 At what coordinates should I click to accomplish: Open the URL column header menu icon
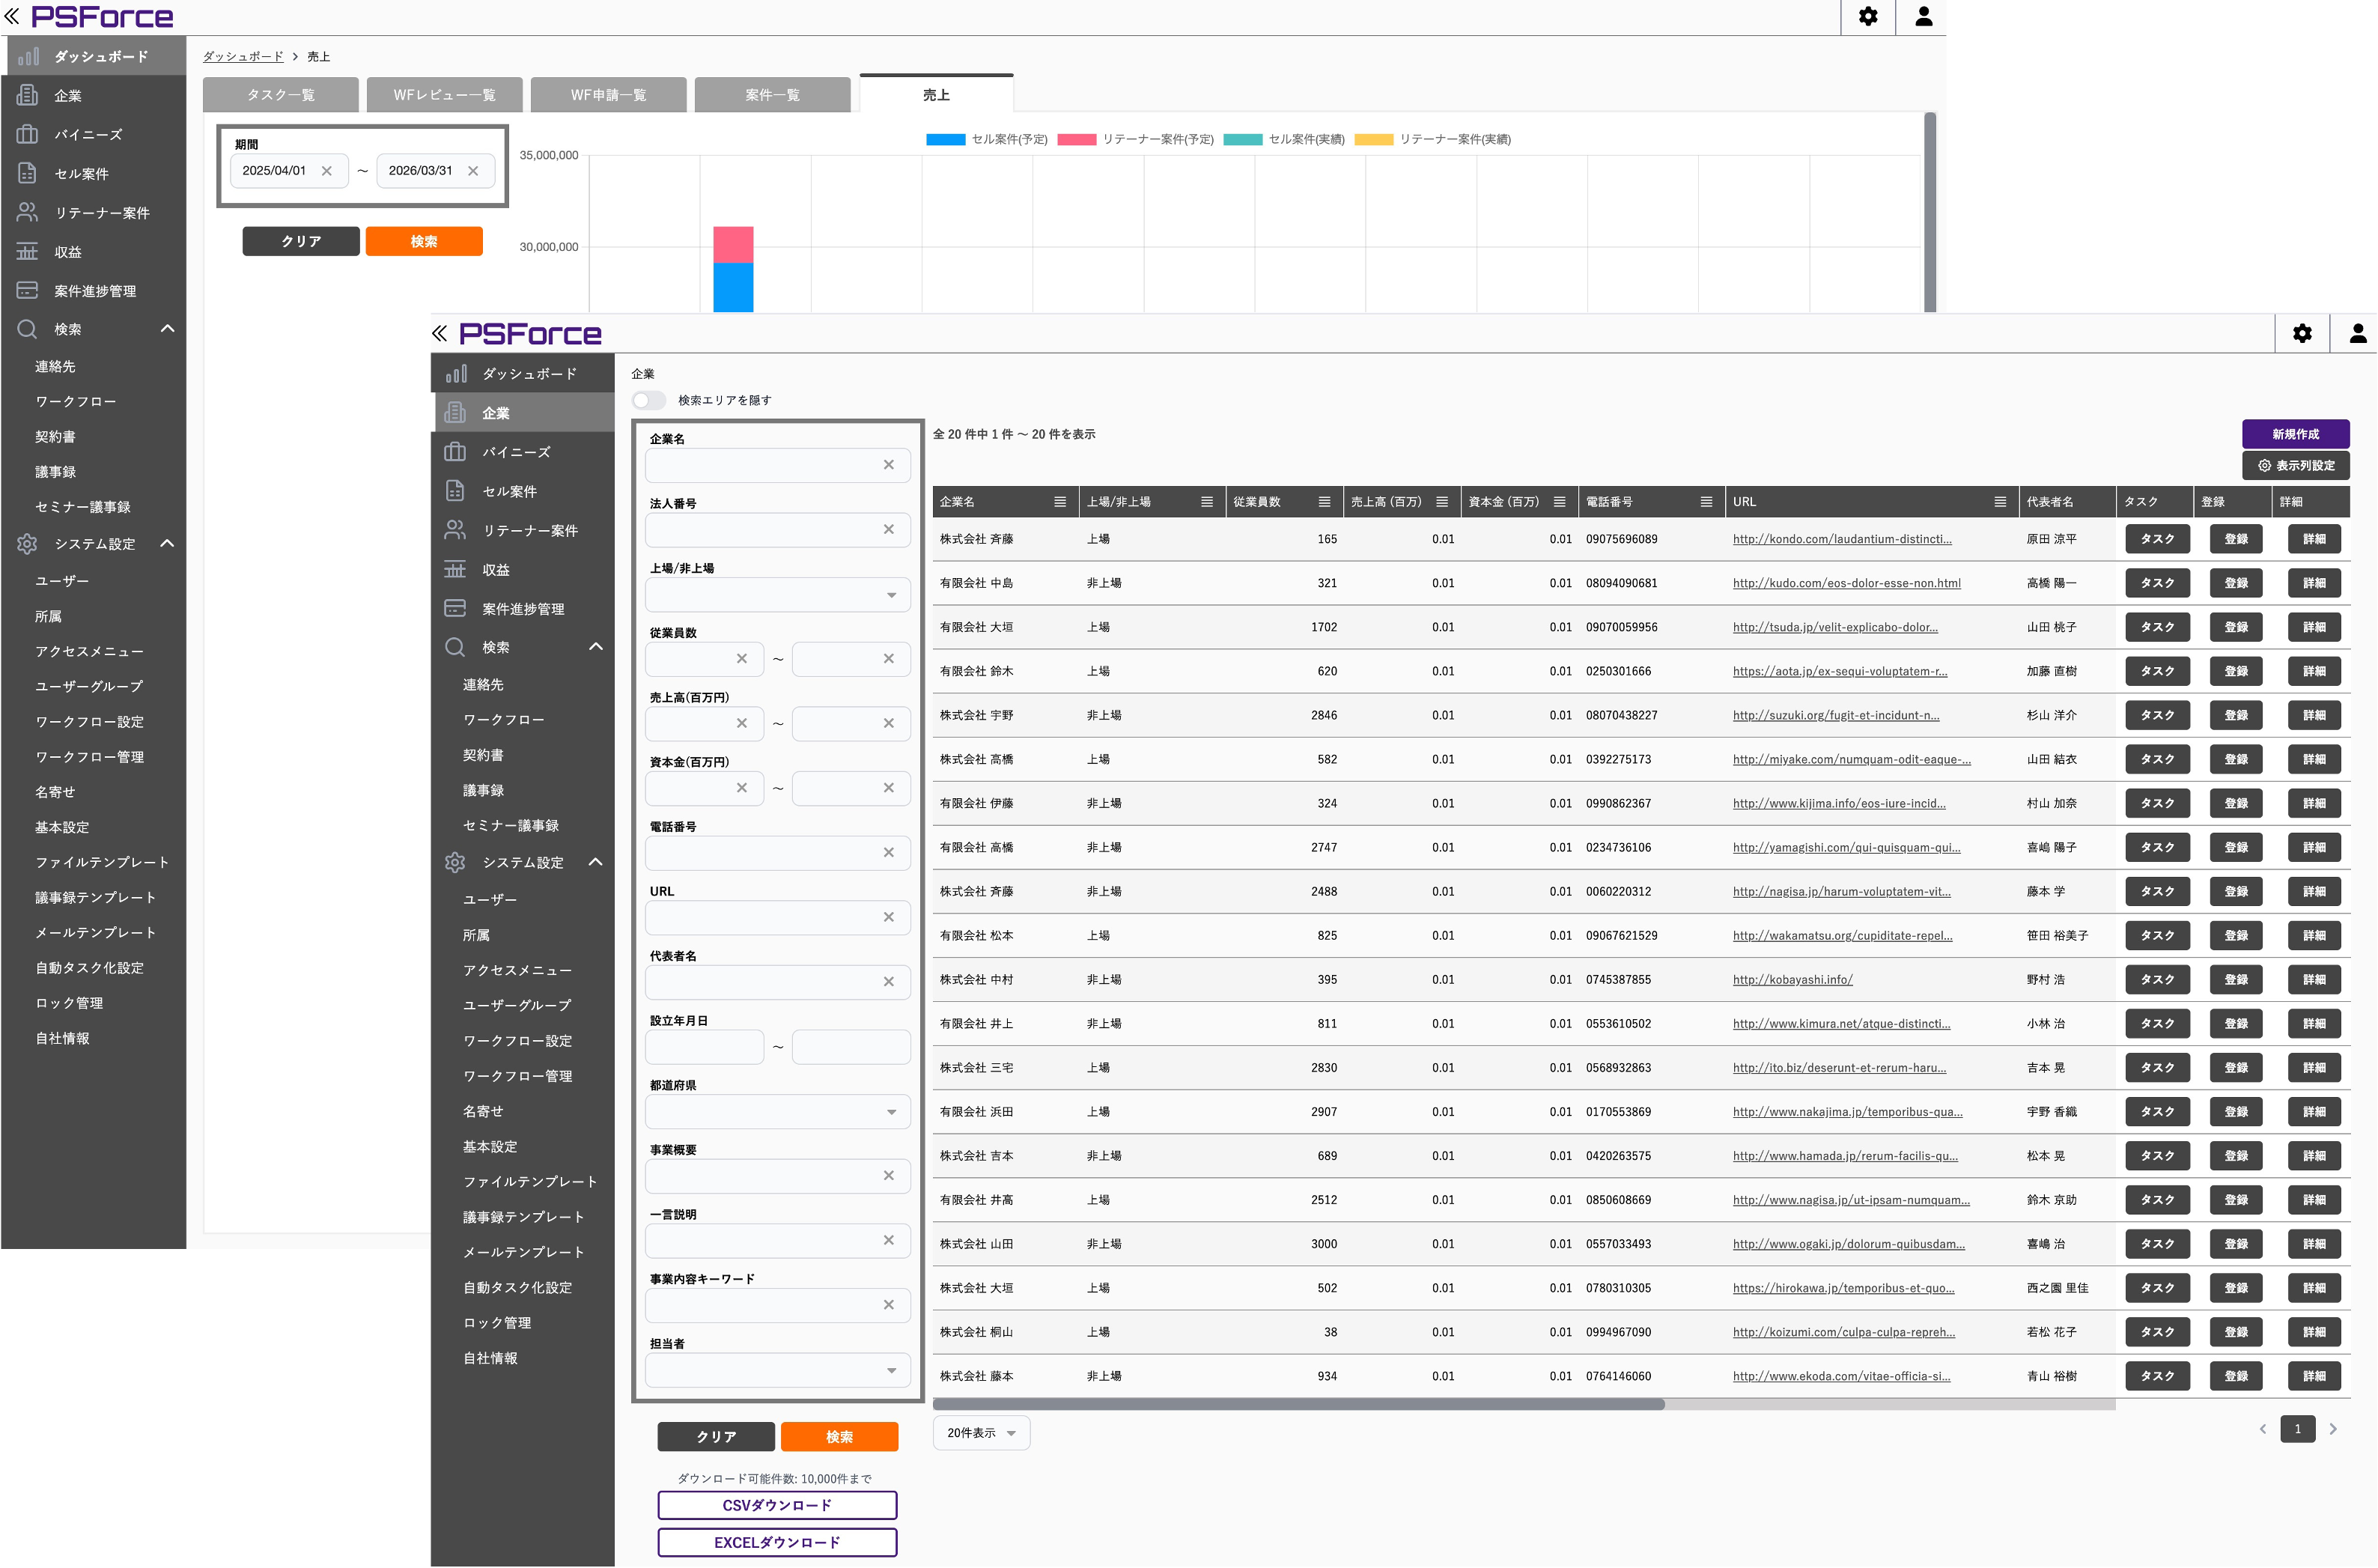(2000, 502)
